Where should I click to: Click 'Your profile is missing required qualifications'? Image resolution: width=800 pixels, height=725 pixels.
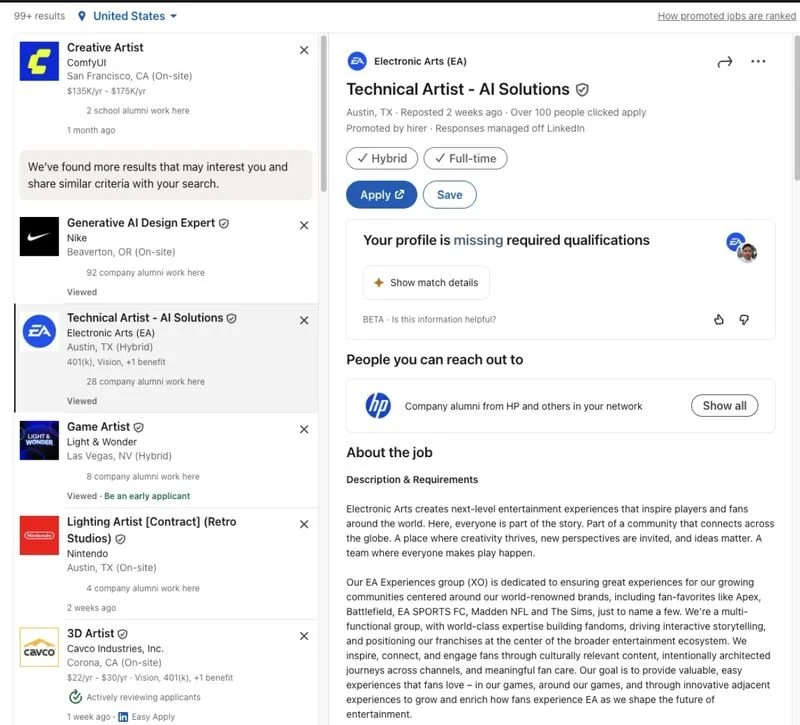pyautogui.click(x=506, y=240)
